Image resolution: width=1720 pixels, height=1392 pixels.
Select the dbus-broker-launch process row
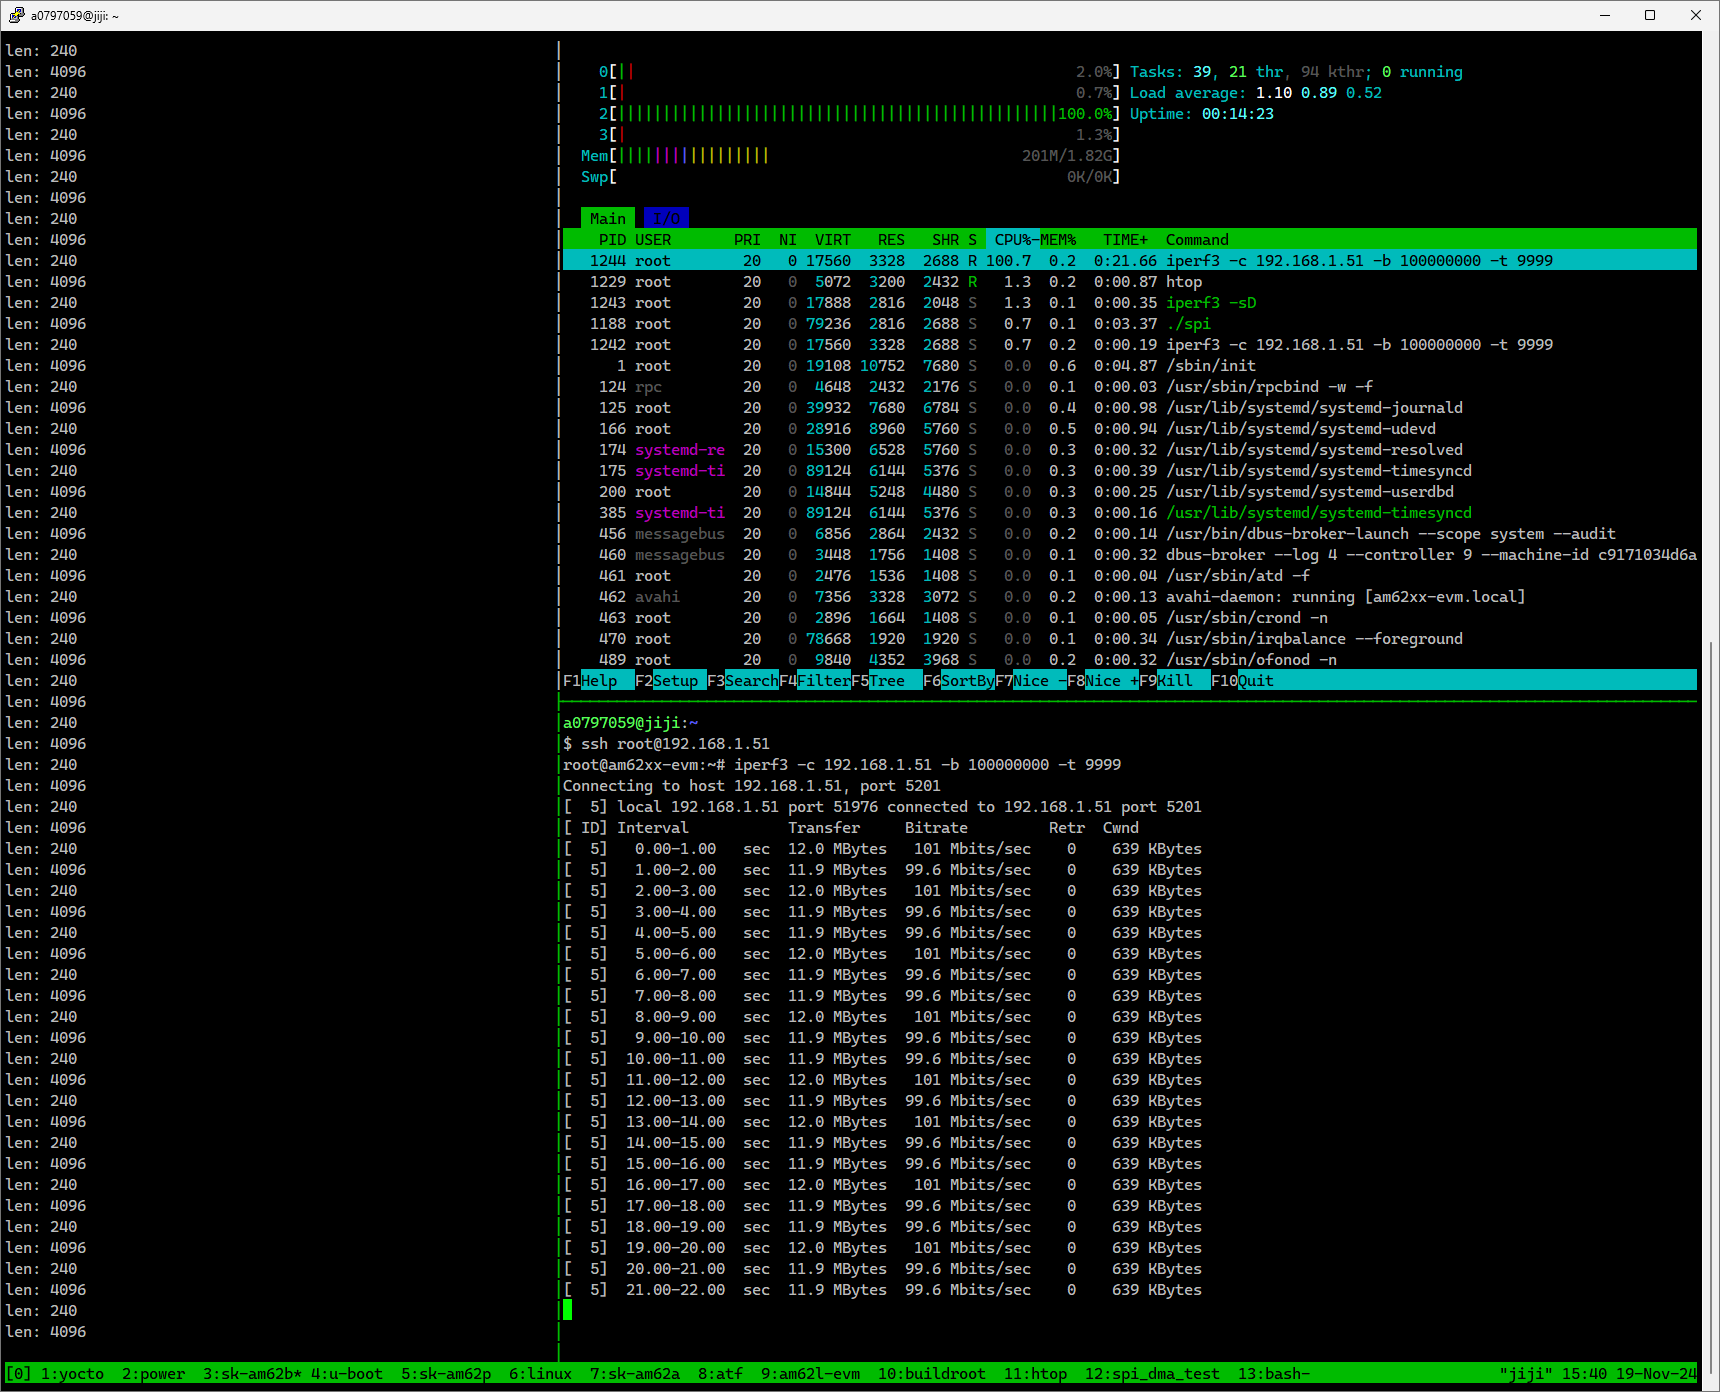click(1130, 534)
